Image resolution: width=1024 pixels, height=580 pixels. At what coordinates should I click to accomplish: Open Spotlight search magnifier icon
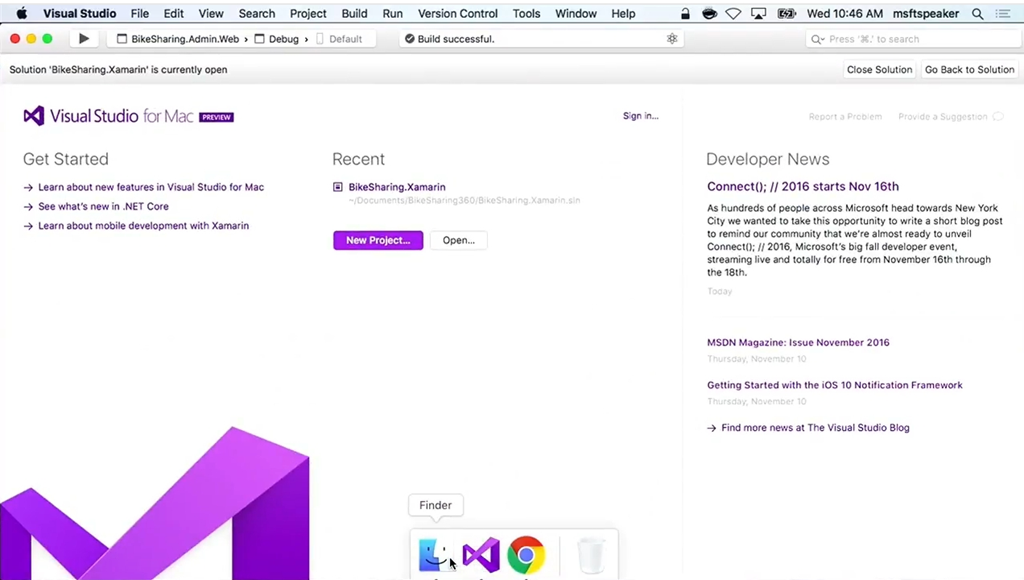[x=978, y=13]
